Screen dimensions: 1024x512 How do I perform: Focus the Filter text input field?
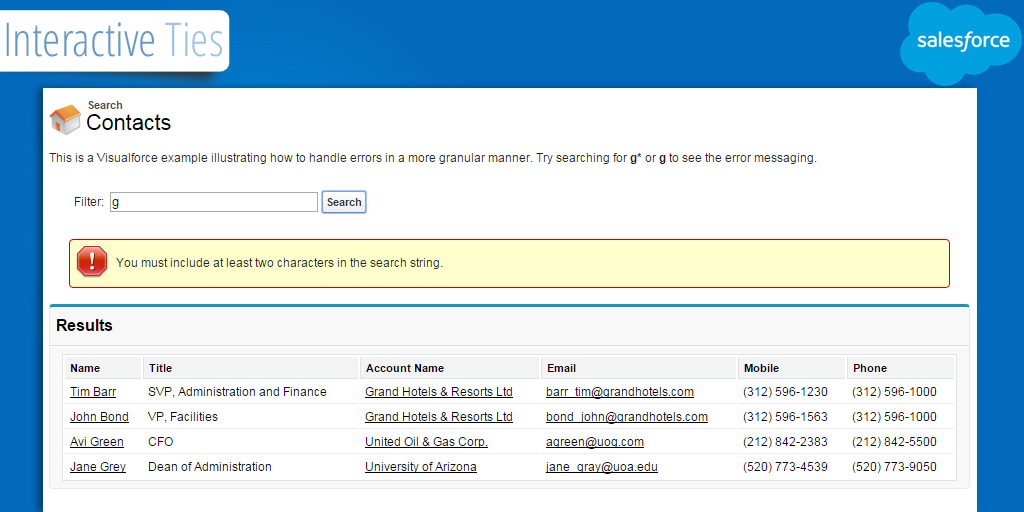click(213, 202)
